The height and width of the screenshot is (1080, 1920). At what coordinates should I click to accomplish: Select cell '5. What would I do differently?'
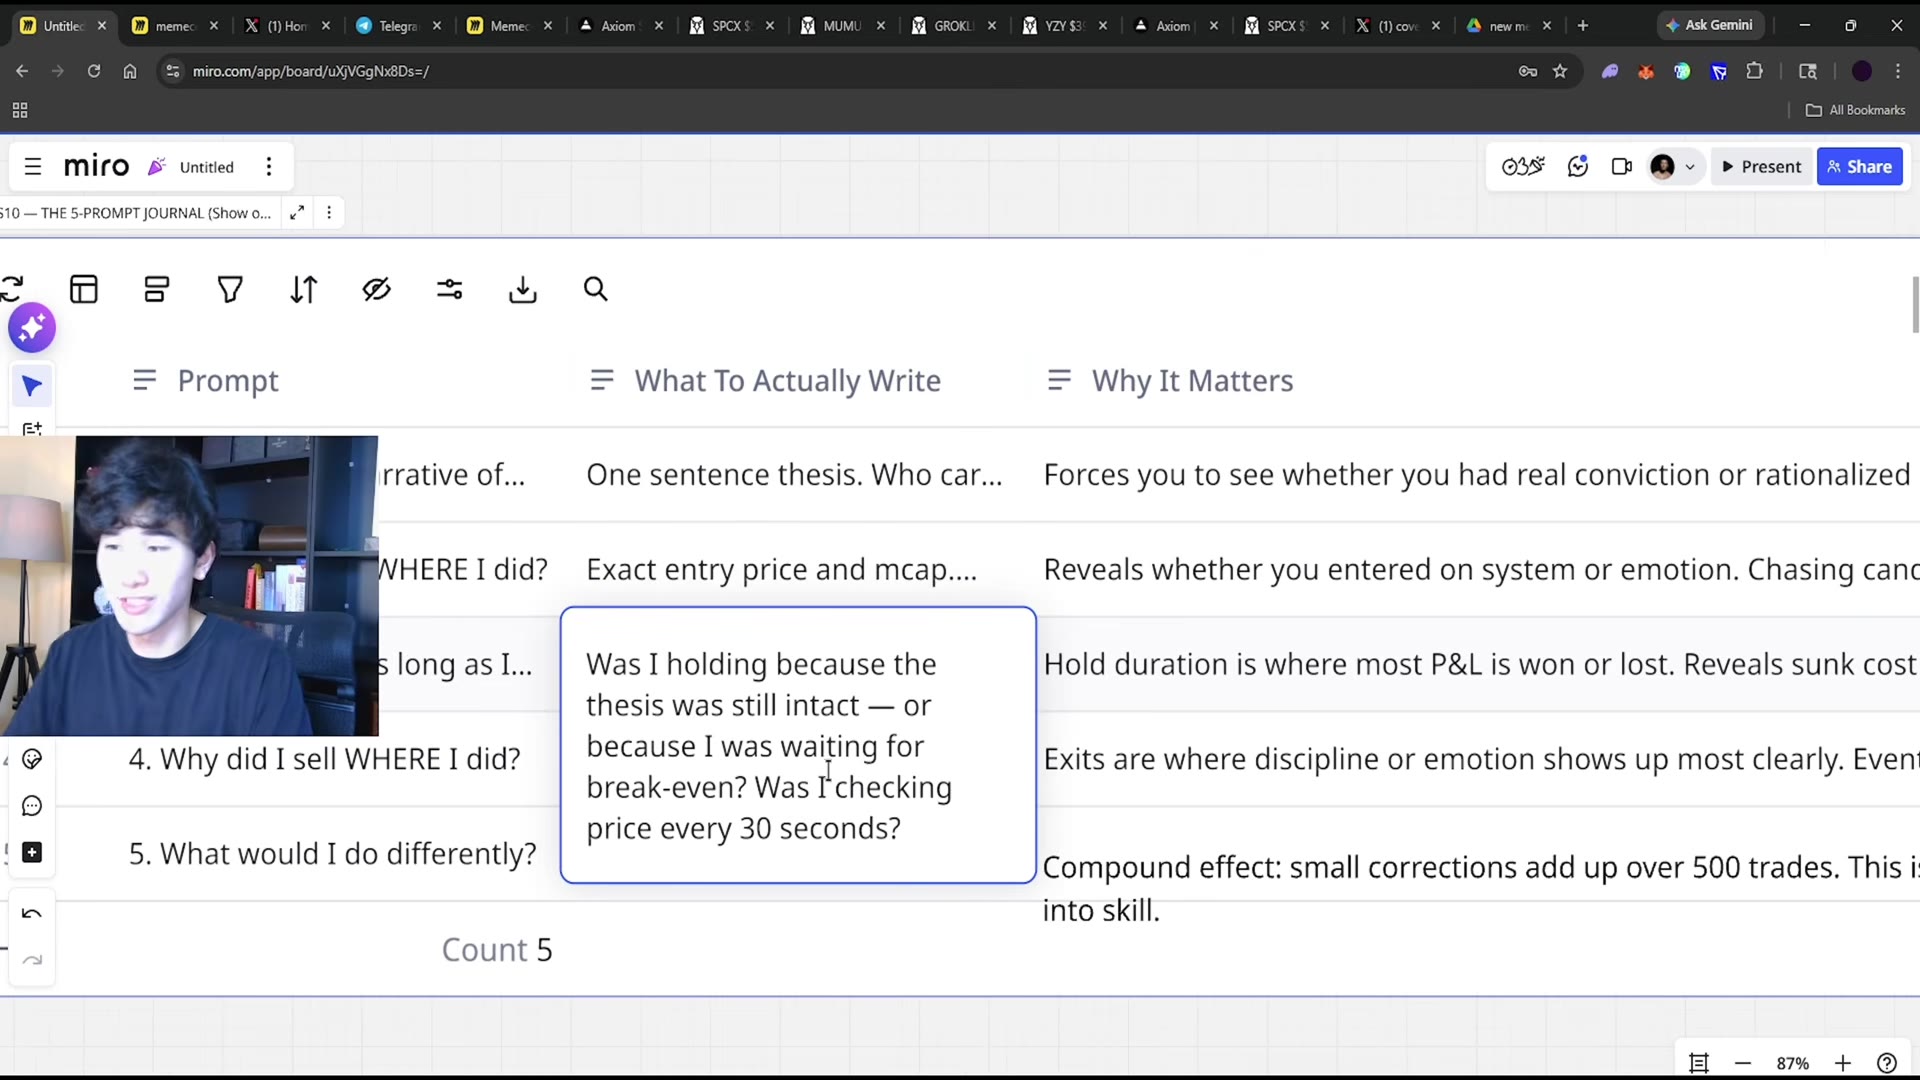[x=333, y=854]
